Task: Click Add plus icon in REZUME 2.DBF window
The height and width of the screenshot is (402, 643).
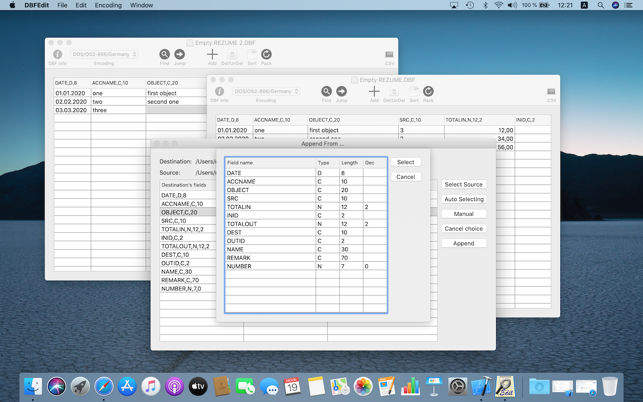Action: tap(212, 54)
